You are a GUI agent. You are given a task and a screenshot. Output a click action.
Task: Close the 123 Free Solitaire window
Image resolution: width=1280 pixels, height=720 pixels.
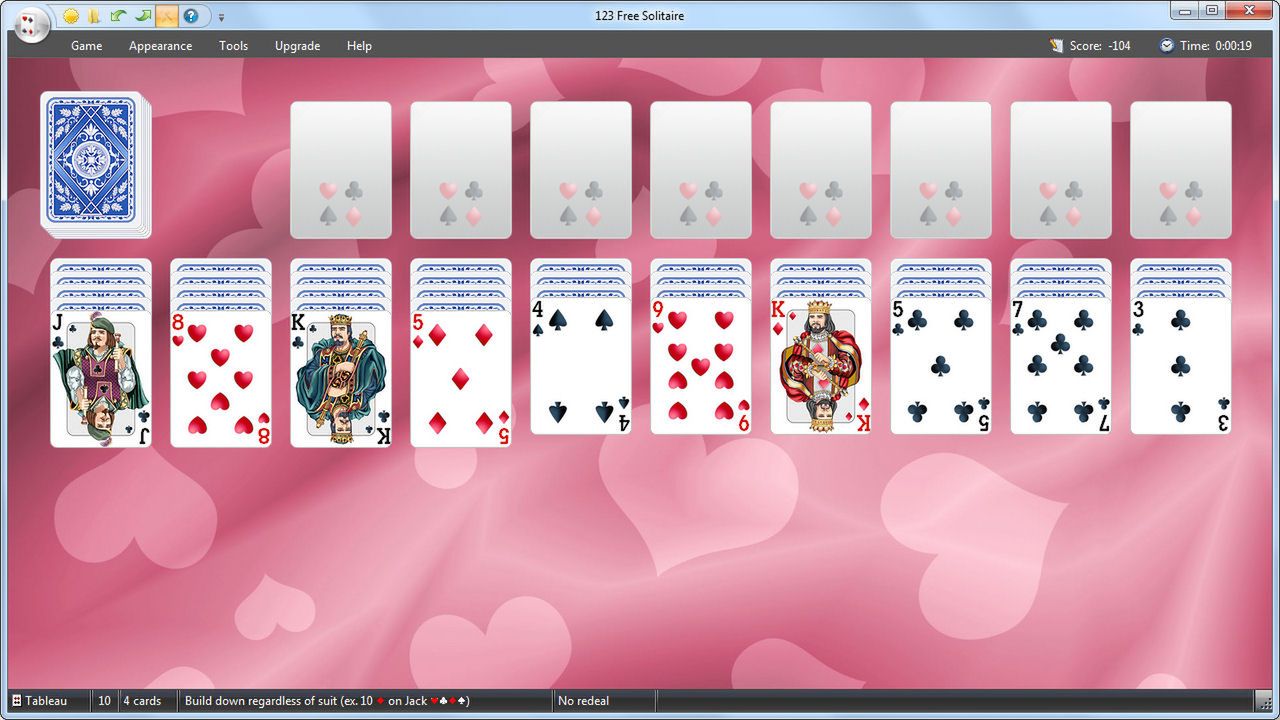click(1248, 10)
